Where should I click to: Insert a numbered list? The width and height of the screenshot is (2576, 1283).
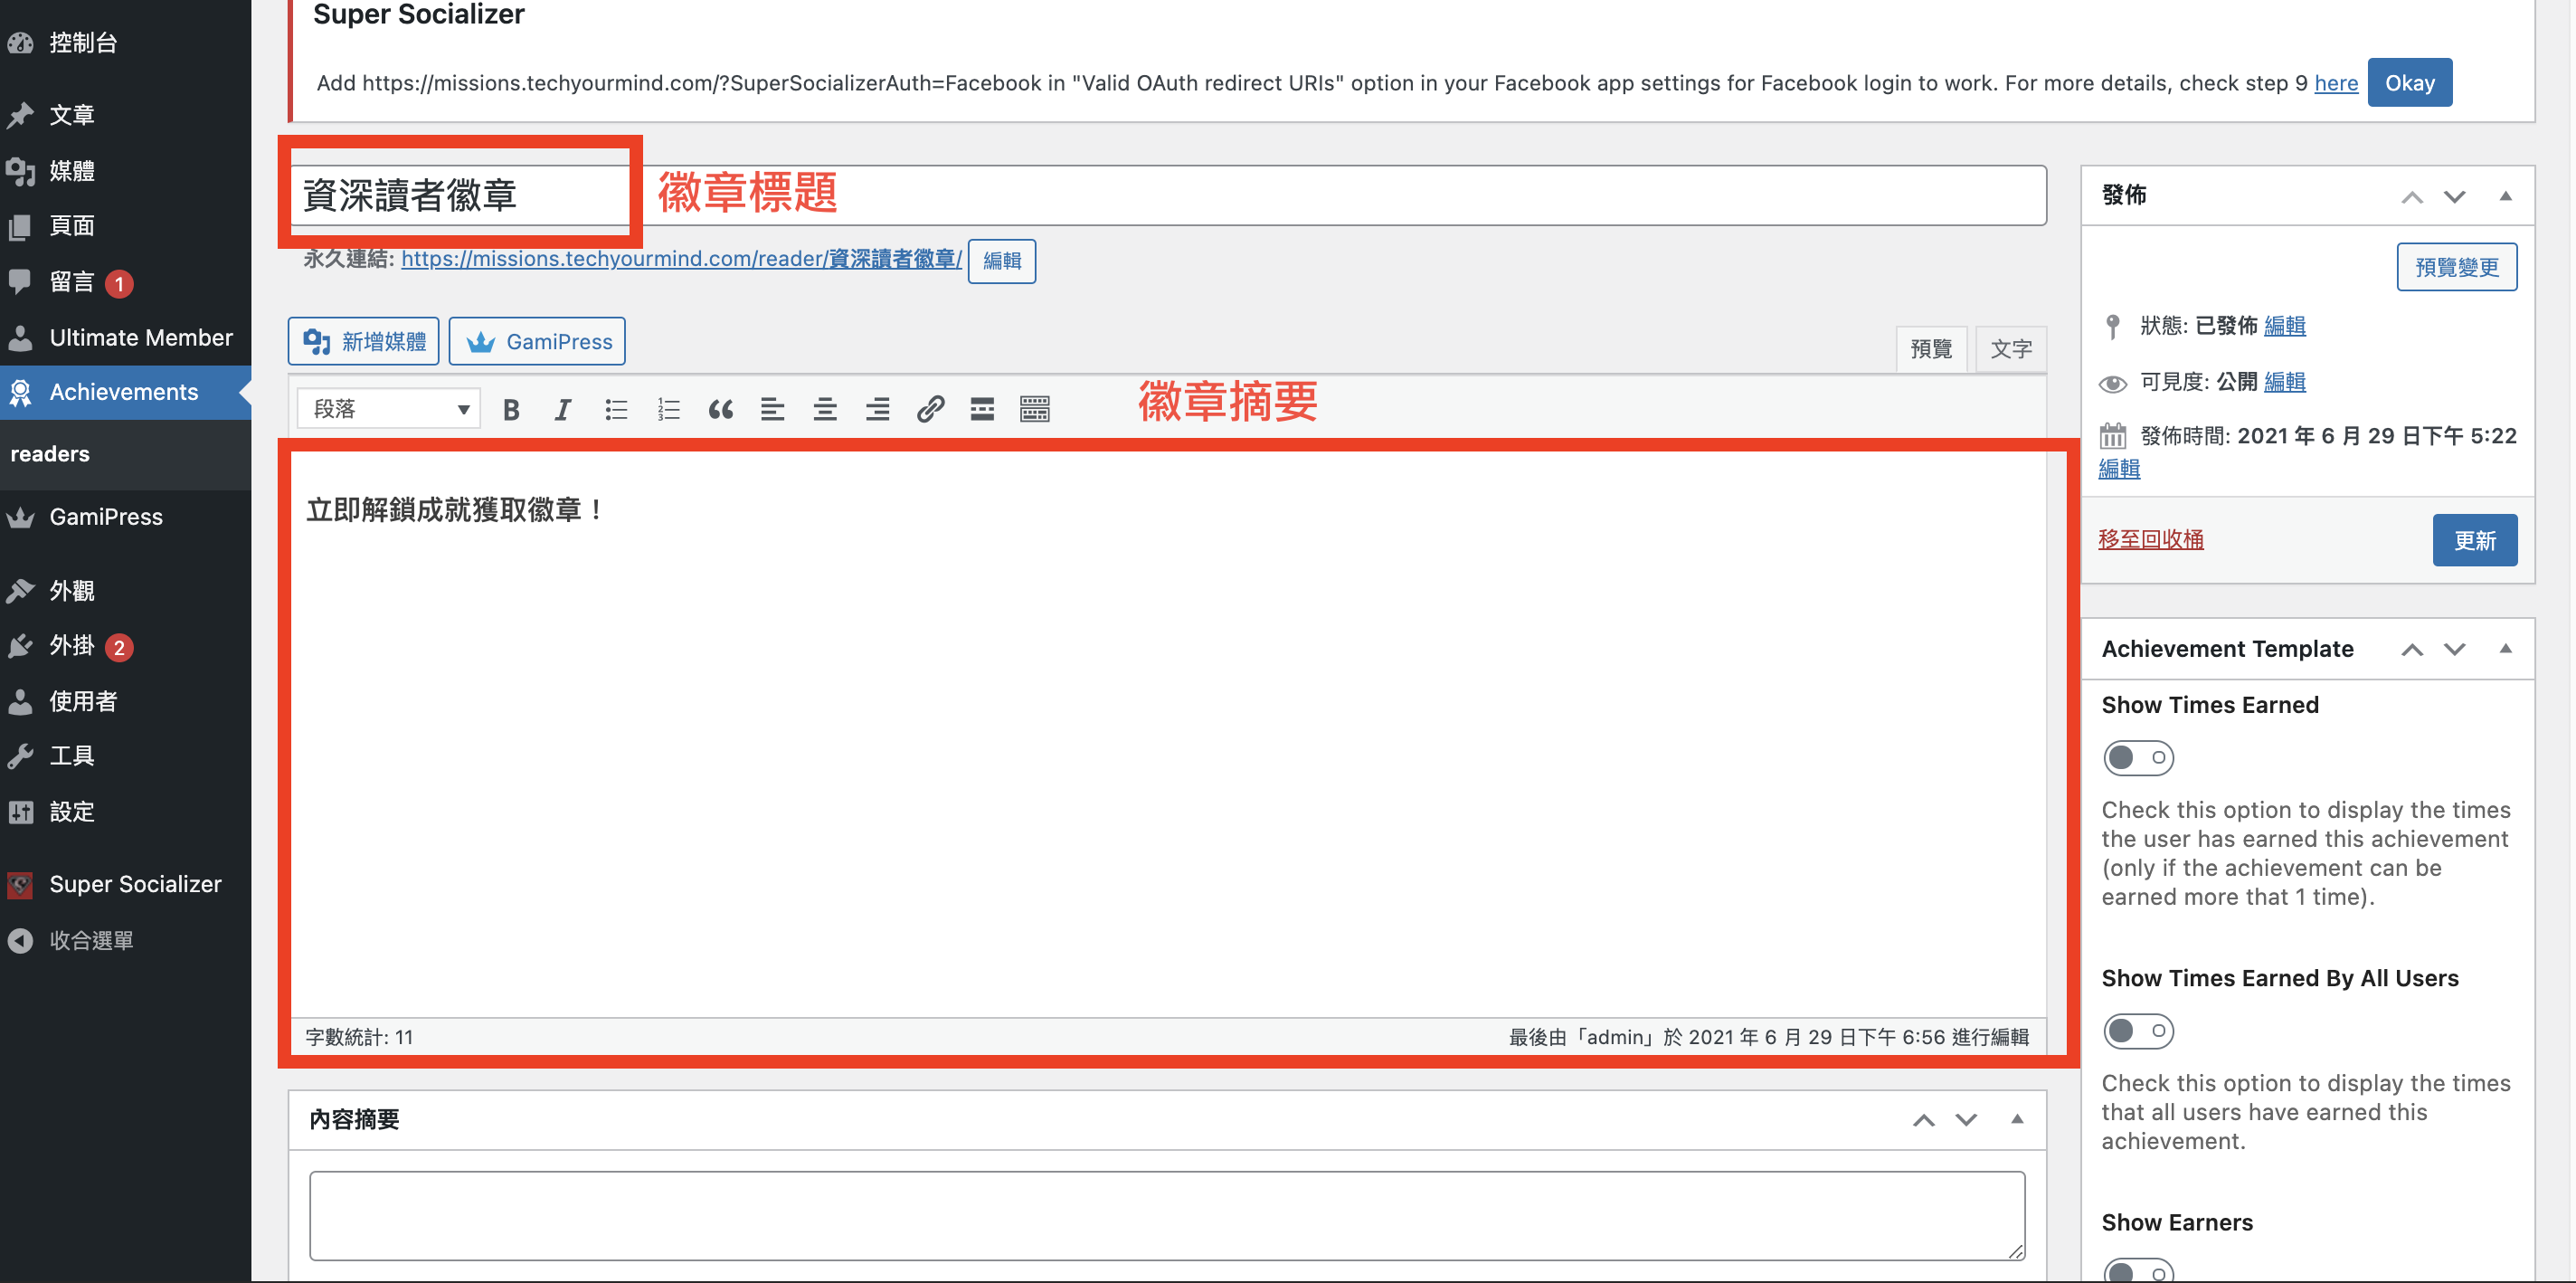pos(668,409)
